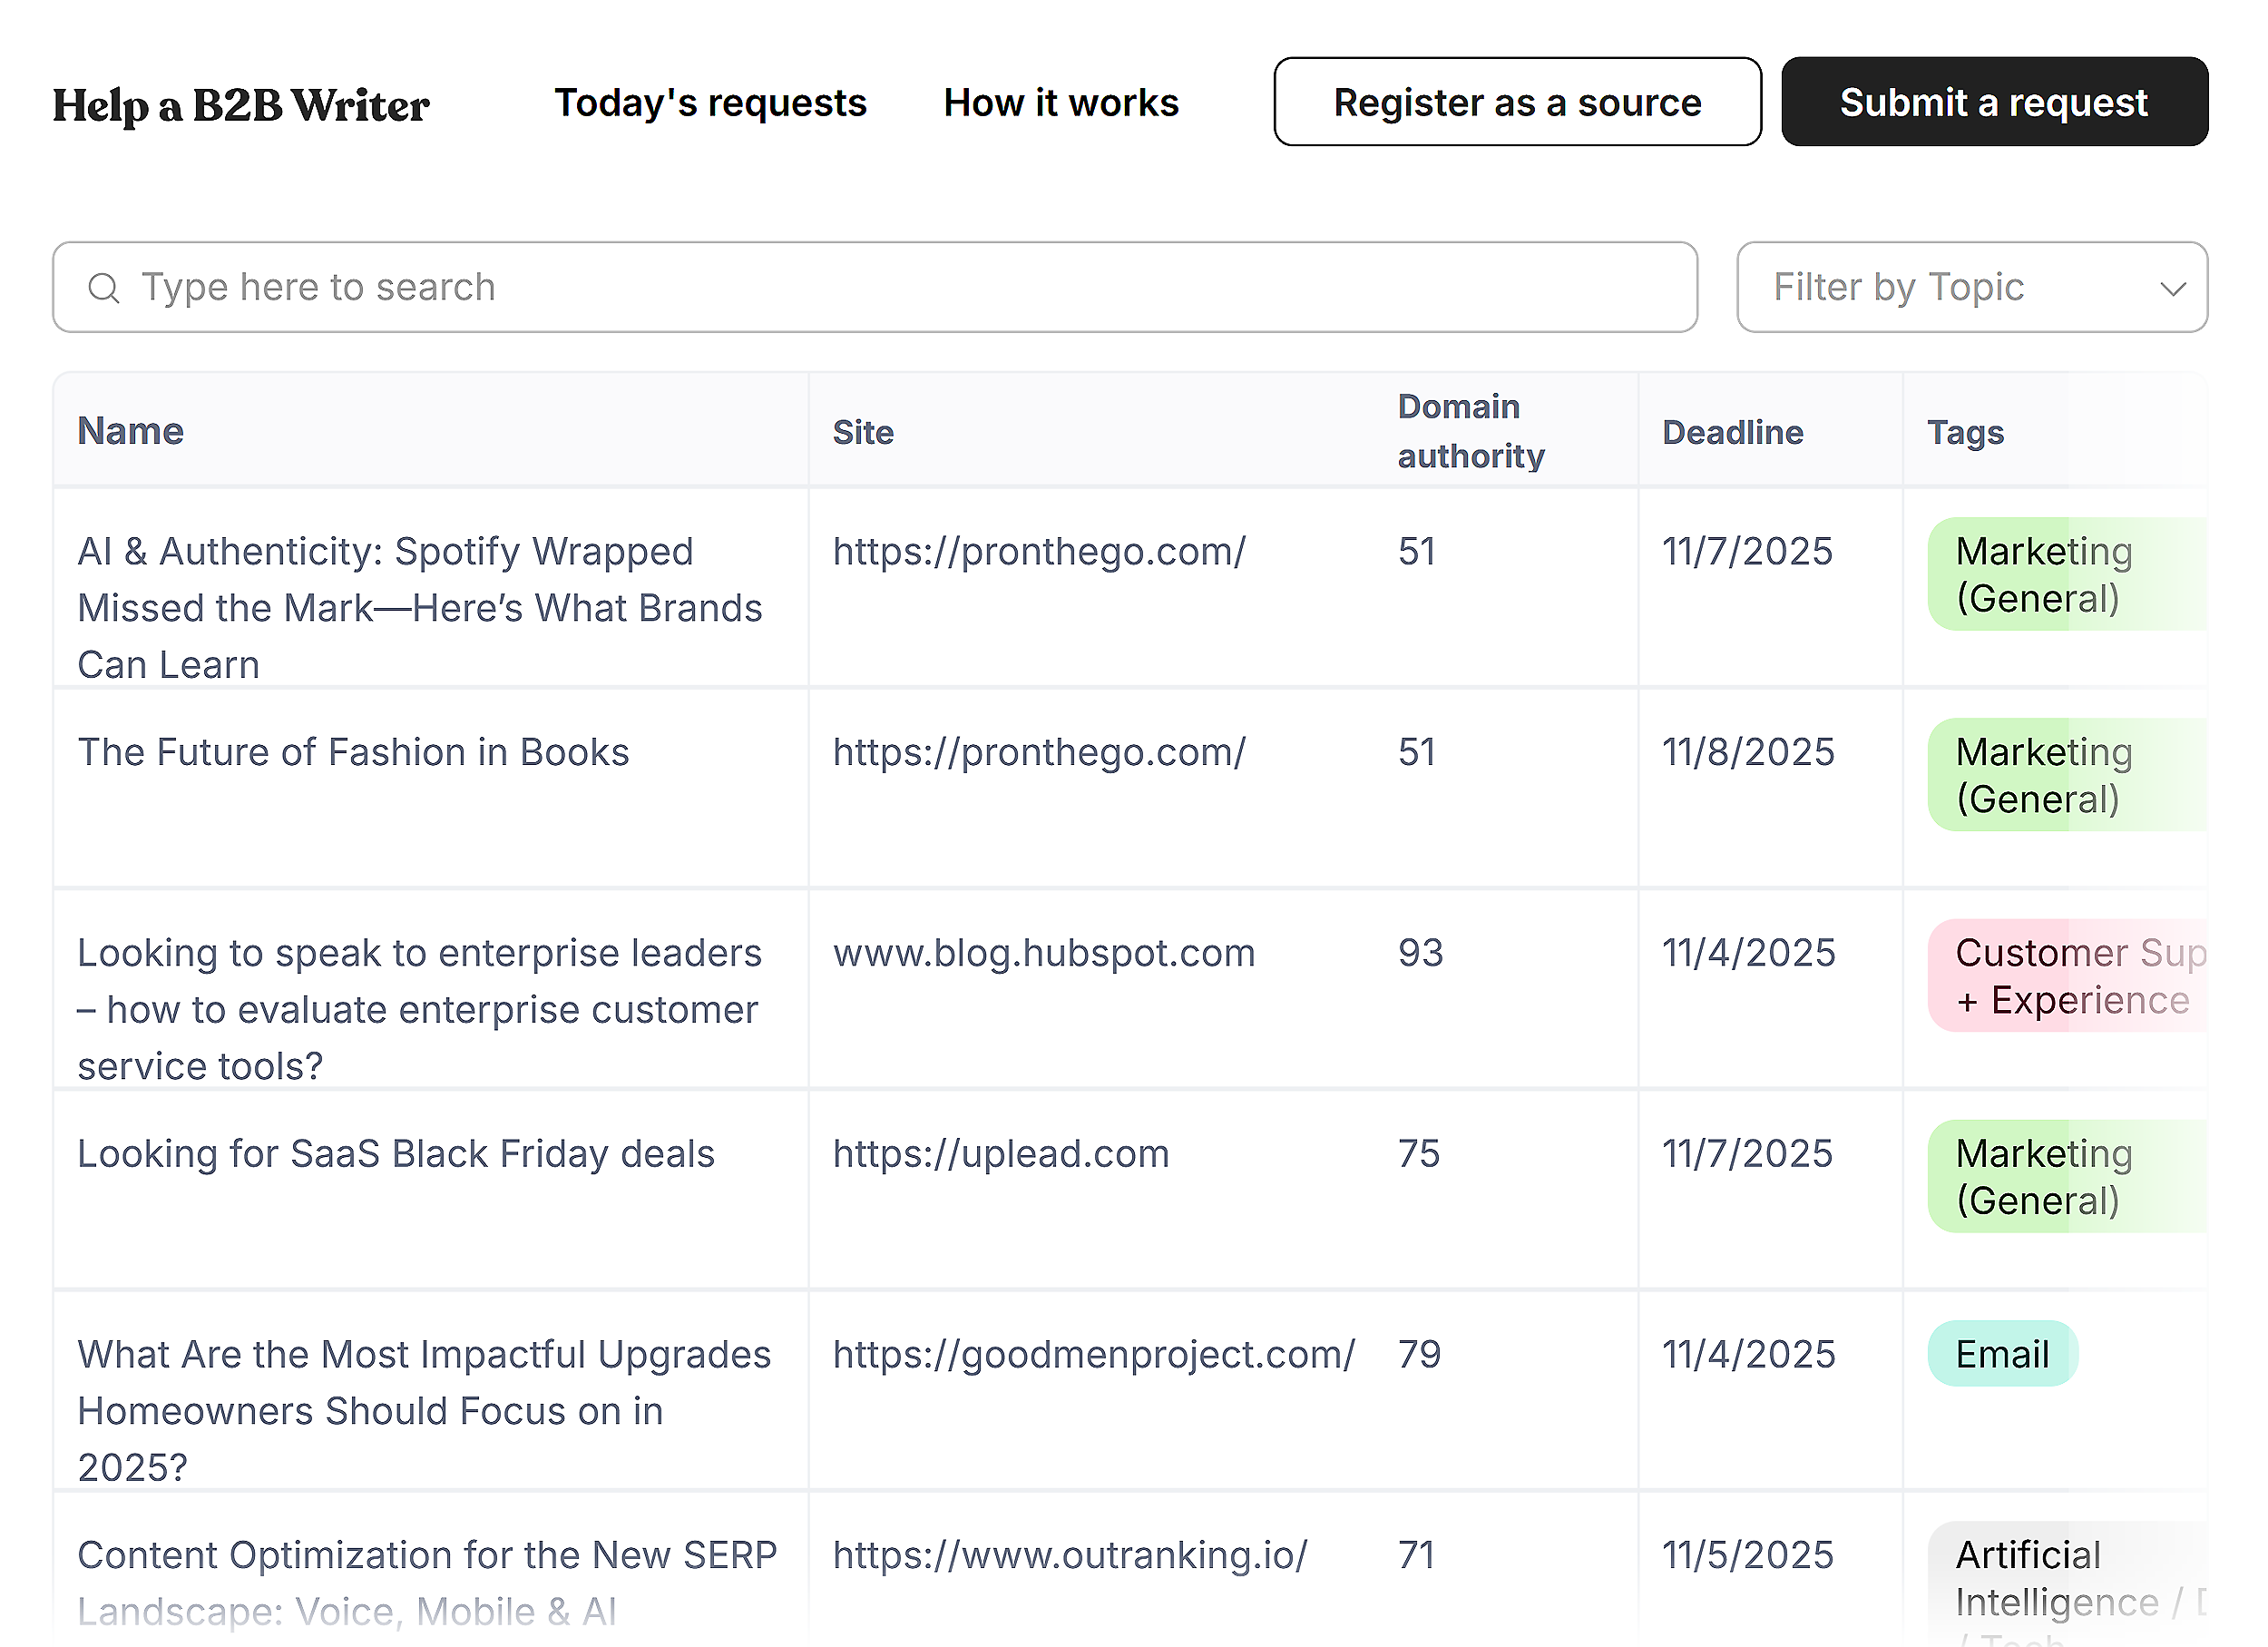
Task: Click the Name column header
Action: [x=130, y=431]
